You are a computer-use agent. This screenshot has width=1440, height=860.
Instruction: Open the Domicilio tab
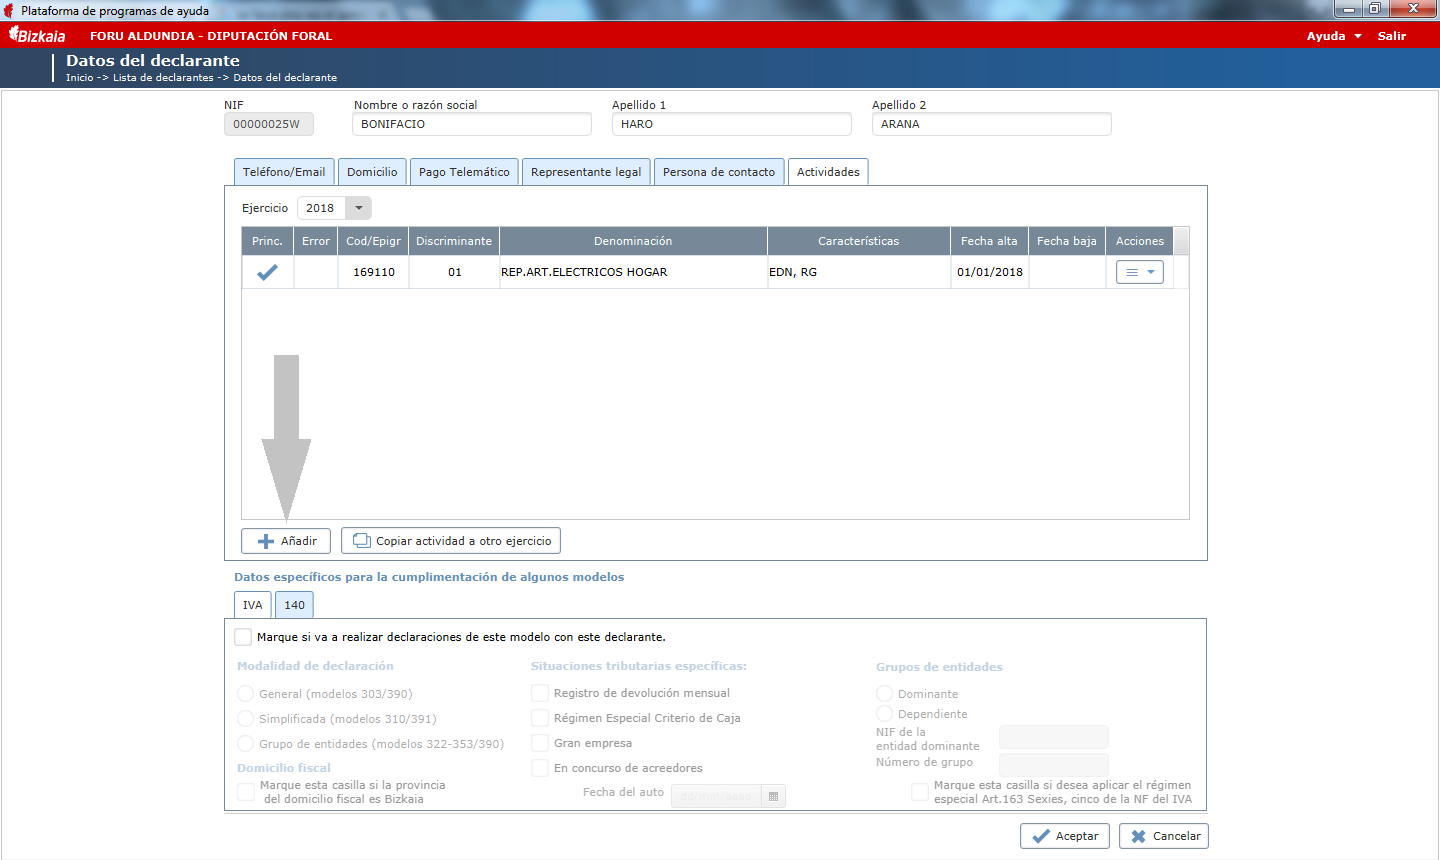coord(372,172)
